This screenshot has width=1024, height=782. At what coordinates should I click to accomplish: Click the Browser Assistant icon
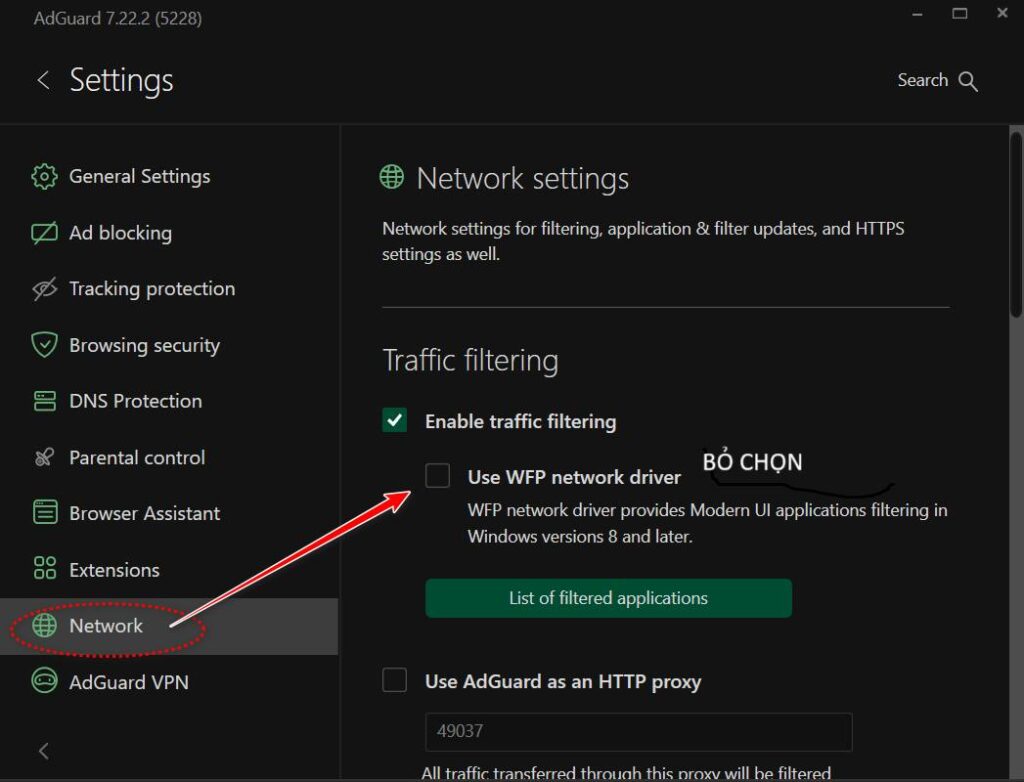tap(44, 513)
